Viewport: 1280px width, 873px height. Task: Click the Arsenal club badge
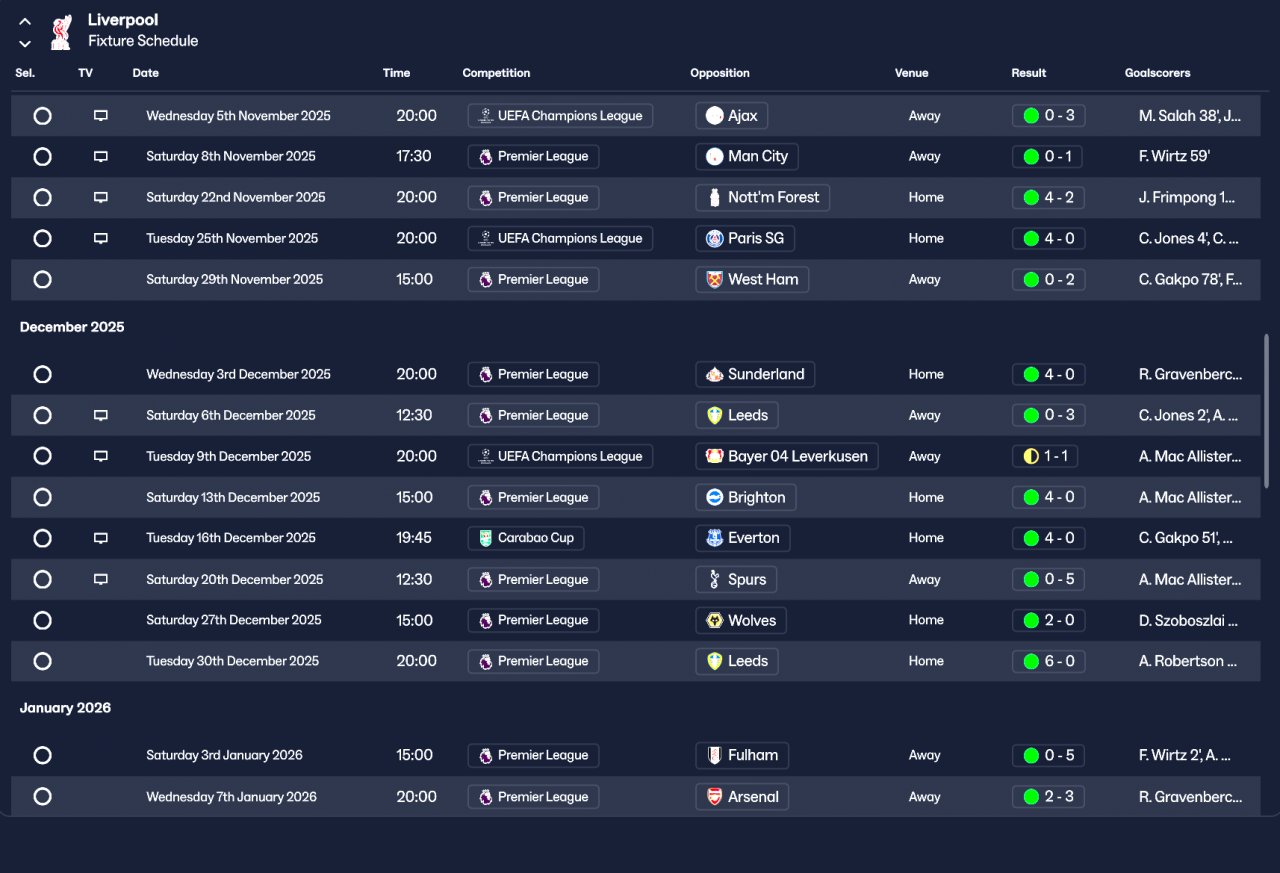coord(714,797)
